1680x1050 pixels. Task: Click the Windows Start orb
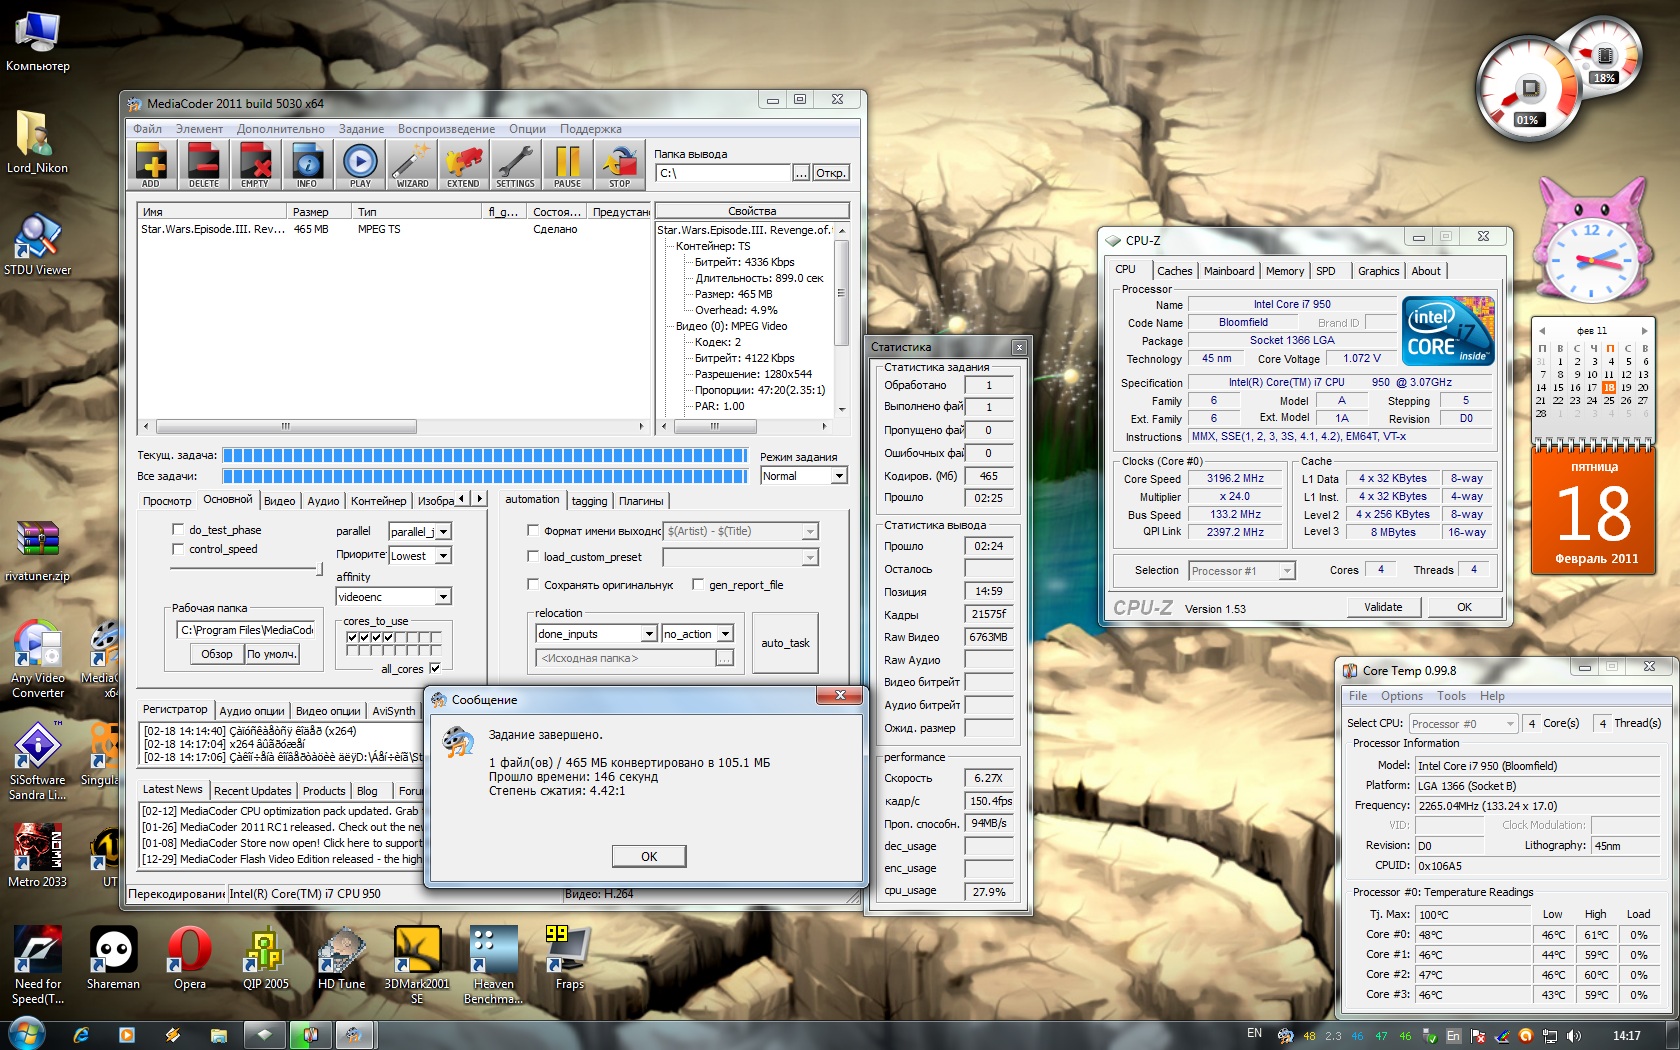coord(26,1034)
